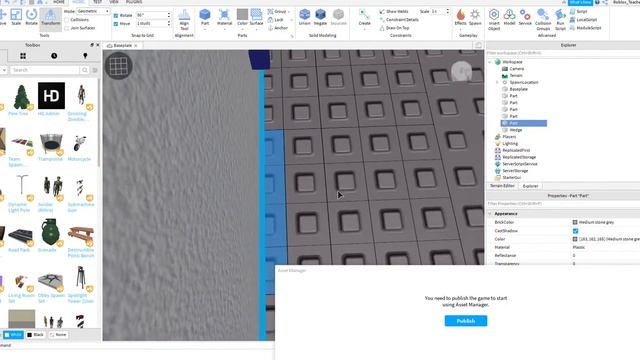This screenshot has width=640, height=360.
Task: Click the blue Publish button
Action: click(466, 321)
